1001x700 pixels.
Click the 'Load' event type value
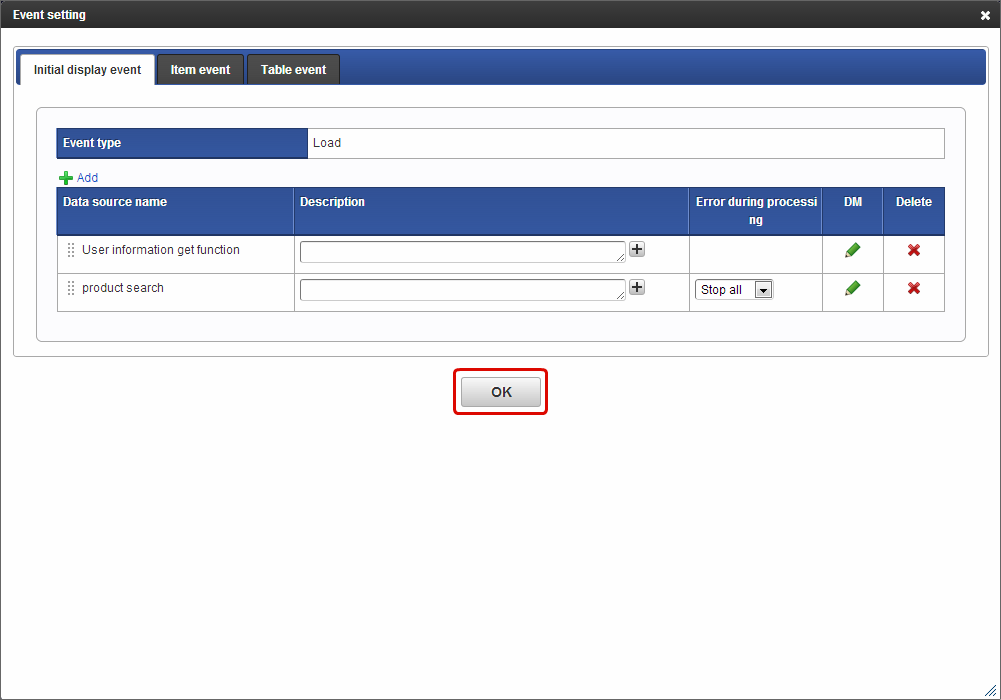(x=327, y=143)
